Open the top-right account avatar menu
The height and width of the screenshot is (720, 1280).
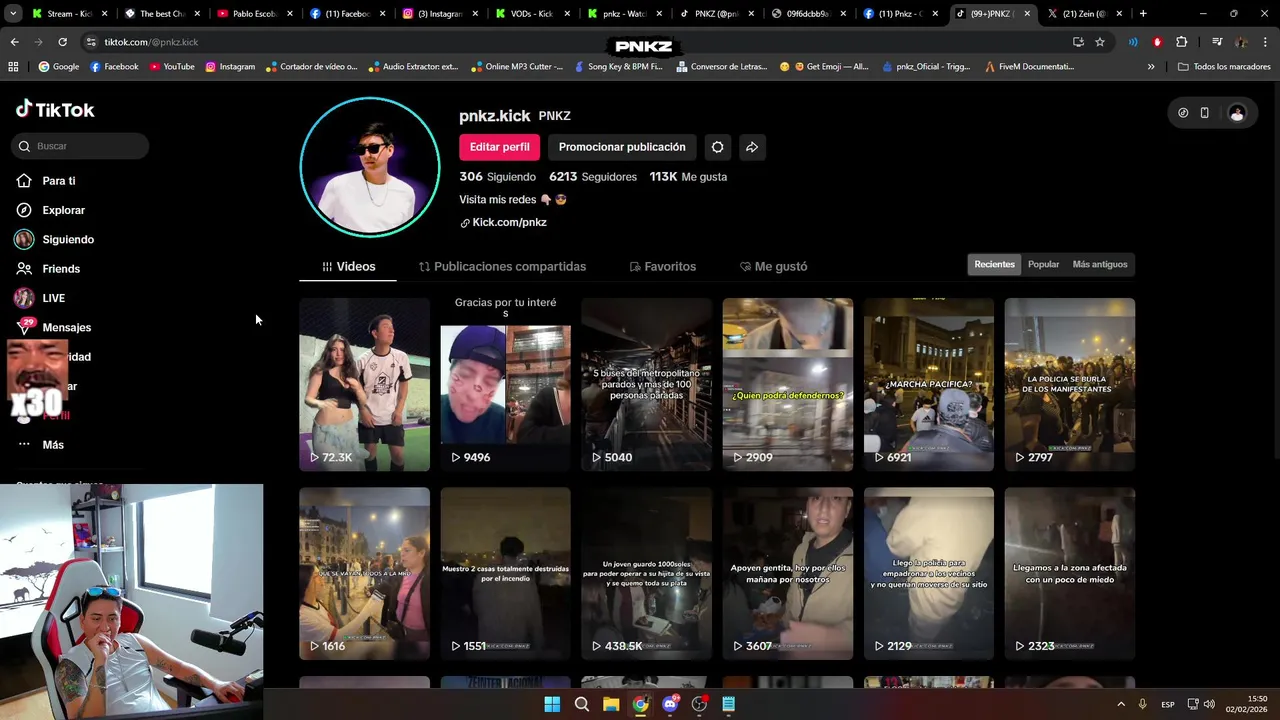(1237, 113)
